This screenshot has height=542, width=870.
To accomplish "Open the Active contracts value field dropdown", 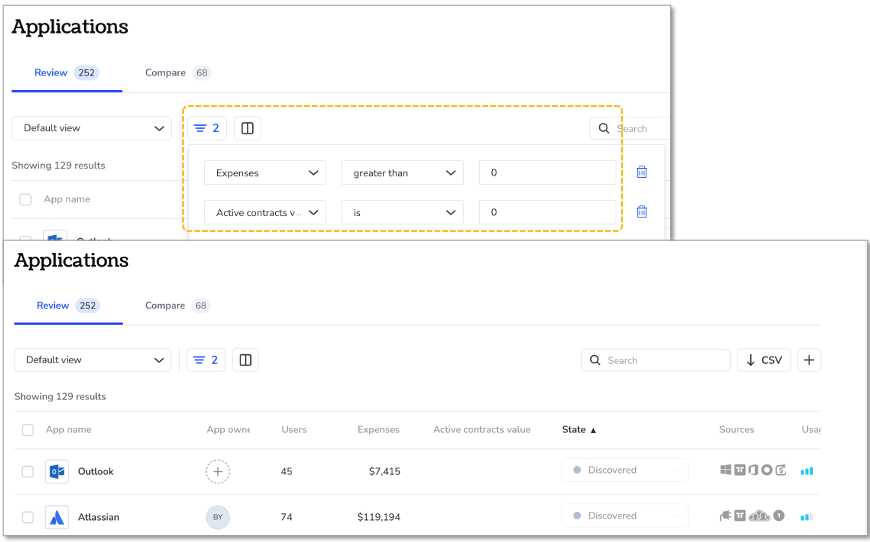I will click(265, 212).
